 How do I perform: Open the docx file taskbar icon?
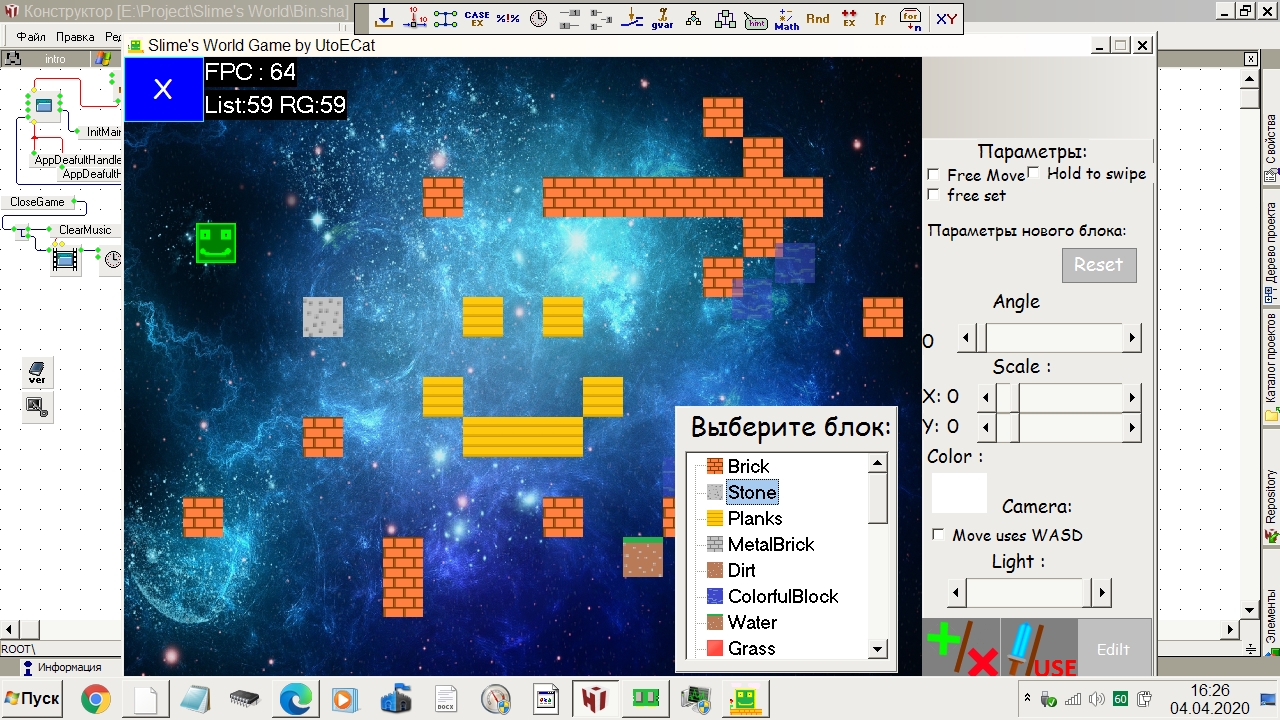tap(446, 699)
